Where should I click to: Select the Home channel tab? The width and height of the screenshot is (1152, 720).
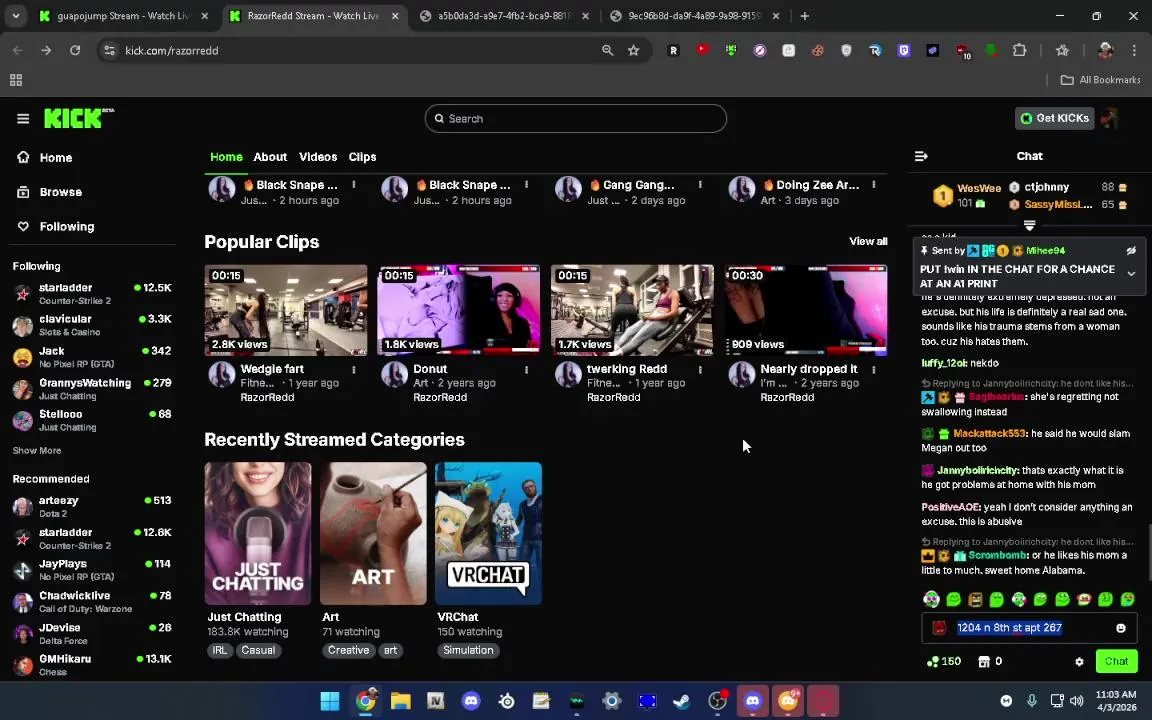(226, 156)
